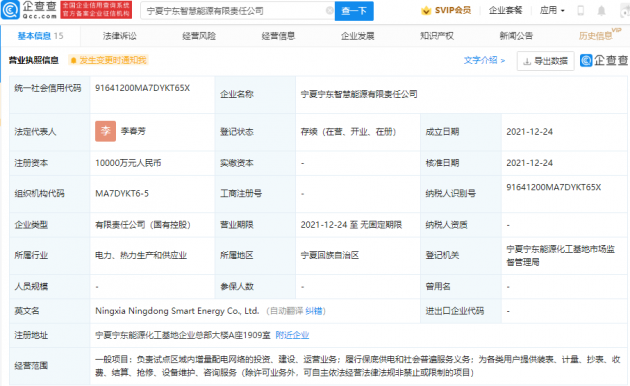Image resolution: width=630 pixels, height=386 pixels.
Task: Select company name 宁夏宁东智慧能源有限责任公司 cell
Action: (x=359, y=94)
